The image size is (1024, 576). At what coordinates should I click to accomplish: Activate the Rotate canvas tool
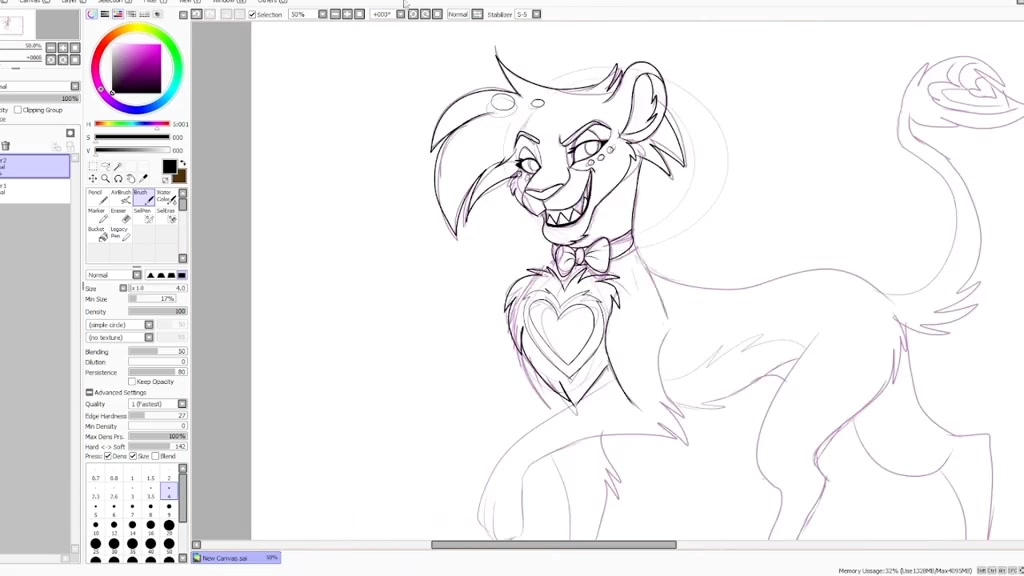pos(118,178)
